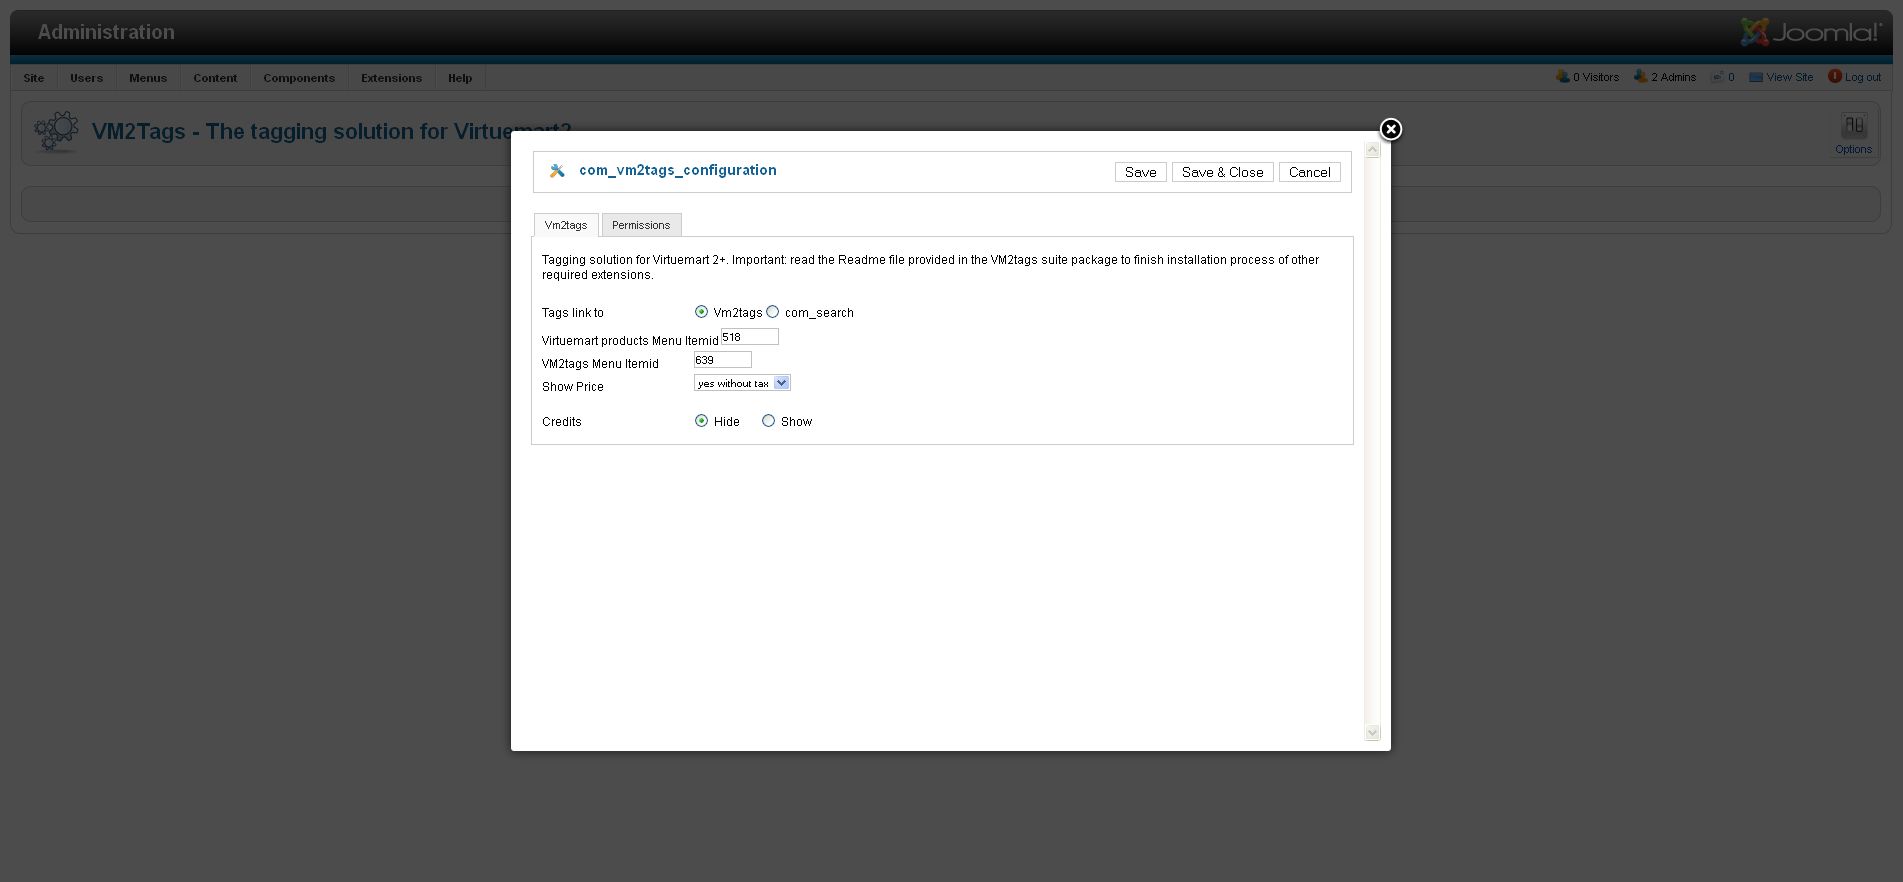Click the VM2Tags gears icon

pyautogui.click(x=56, y=132)
